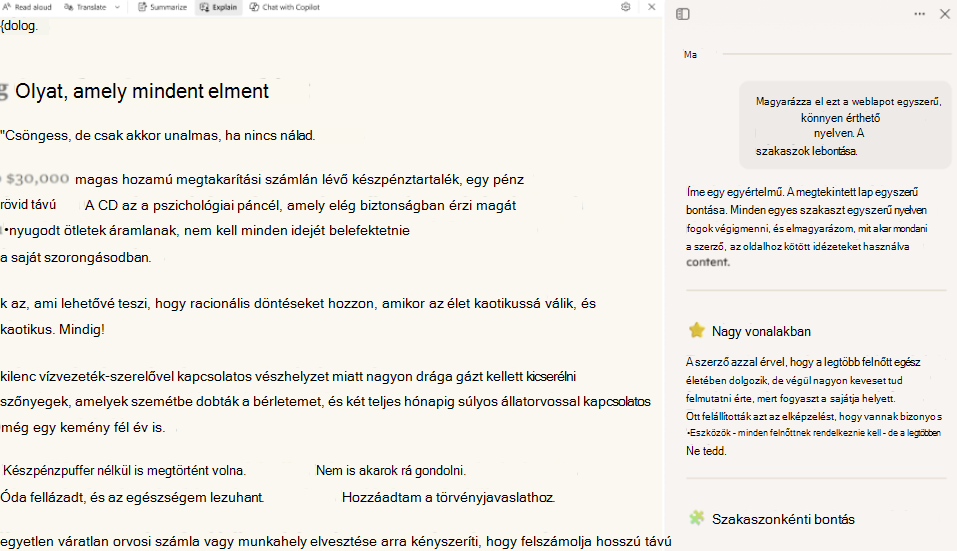Click the 'Ne tedd.' line in Copilot
This screenshot has width=957, height=551.
coord(706,451)
